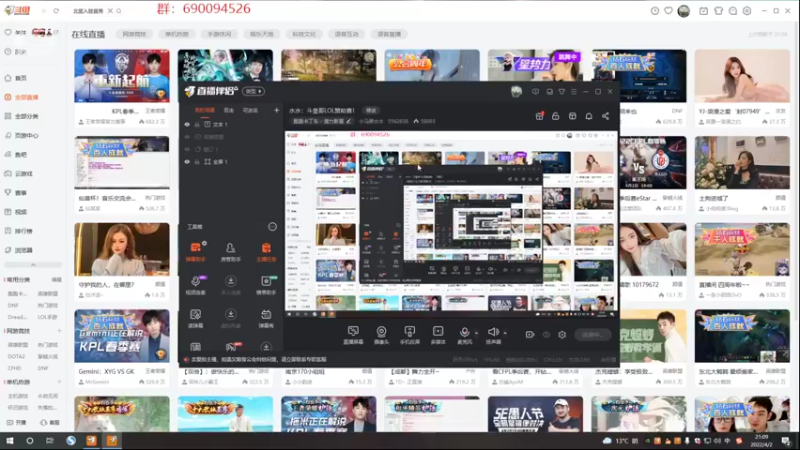Add capture-screen source in bottom bar

(x=353, y=335)
